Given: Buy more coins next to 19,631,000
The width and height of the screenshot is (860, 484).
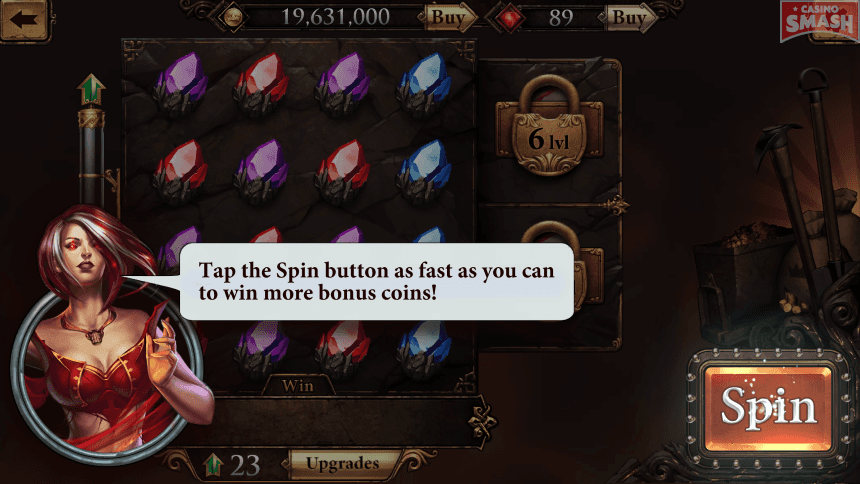Looking at the screenshot, I should click(450, 18).
